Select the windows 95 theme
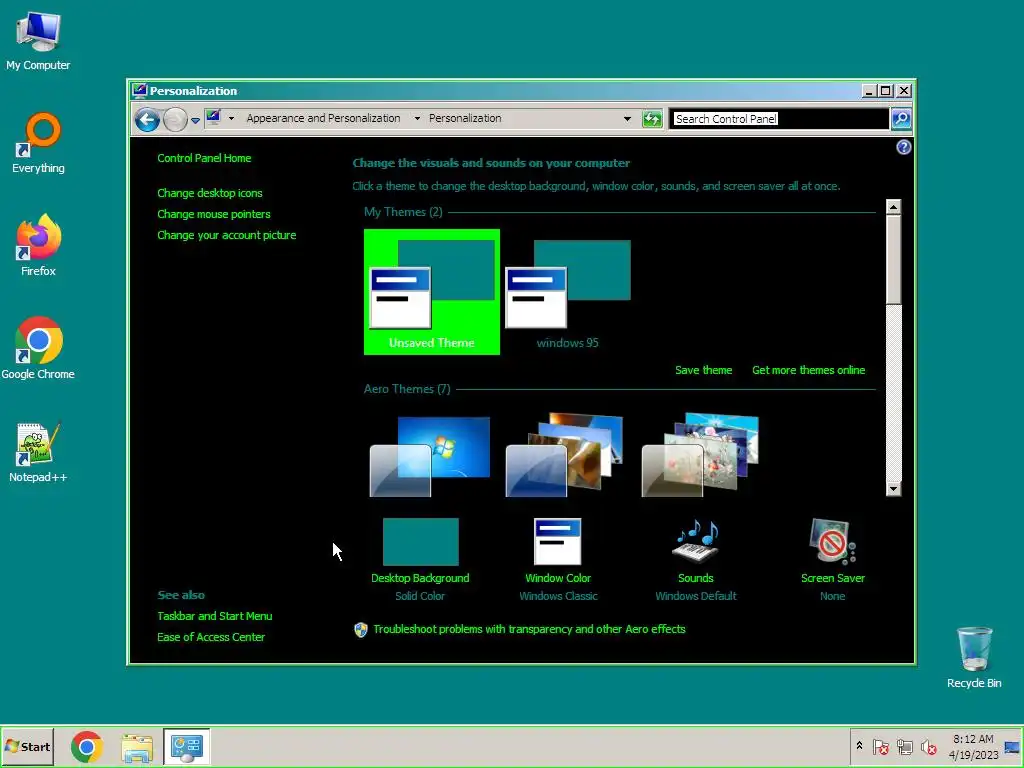The image size is (1024, 768). [x=568, y=292]
